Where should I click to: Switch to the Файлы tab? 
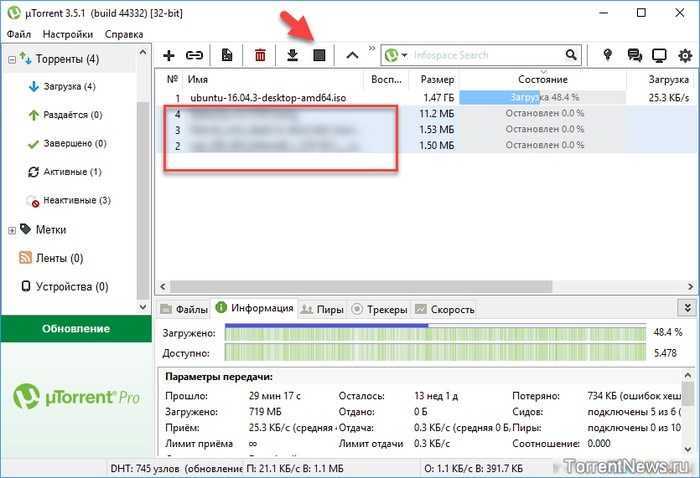tap(184, 309)
